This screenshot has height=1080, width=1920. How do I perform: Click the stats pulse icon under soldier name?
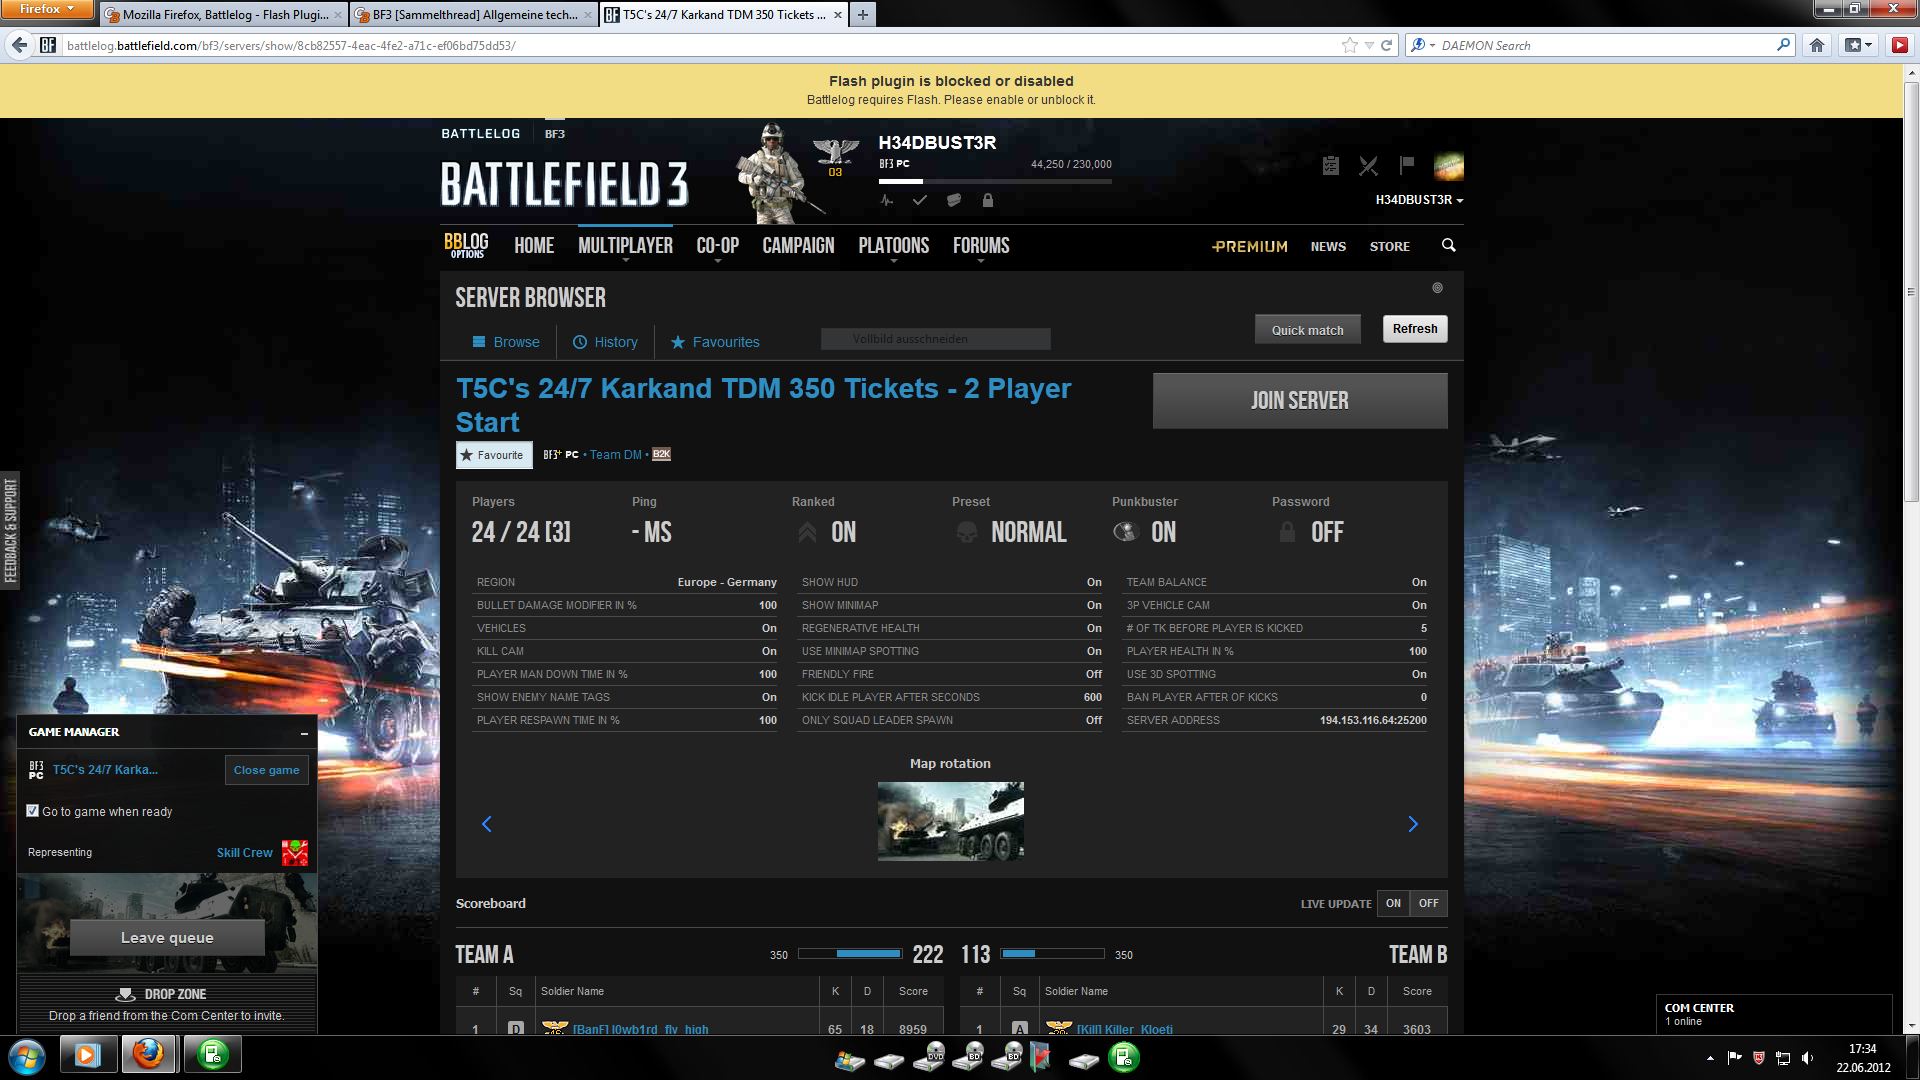(886, 200)
